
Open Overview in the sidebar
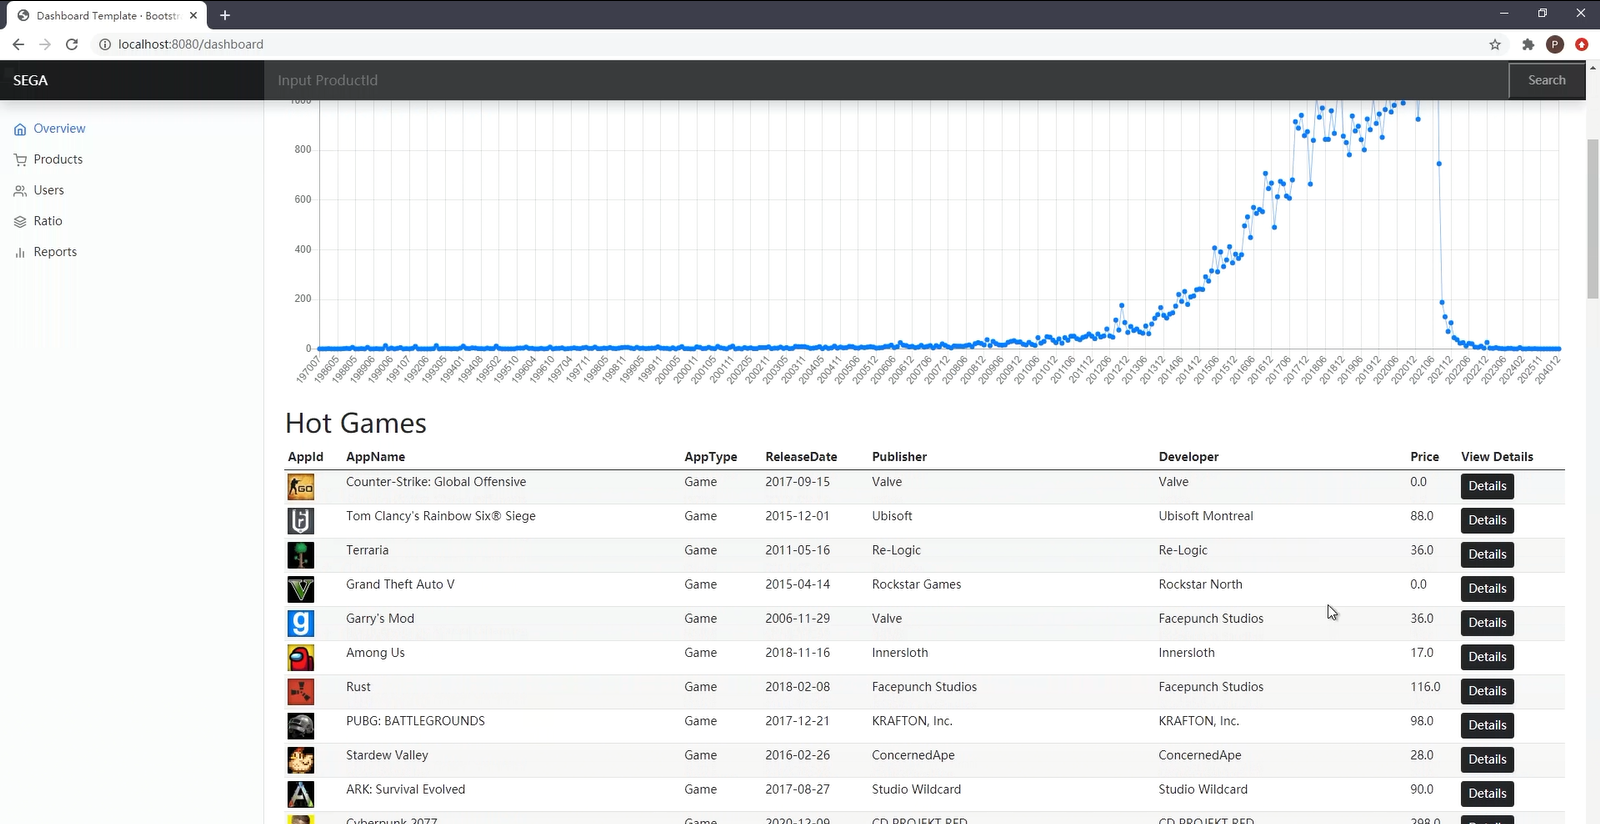click(59, 129)
